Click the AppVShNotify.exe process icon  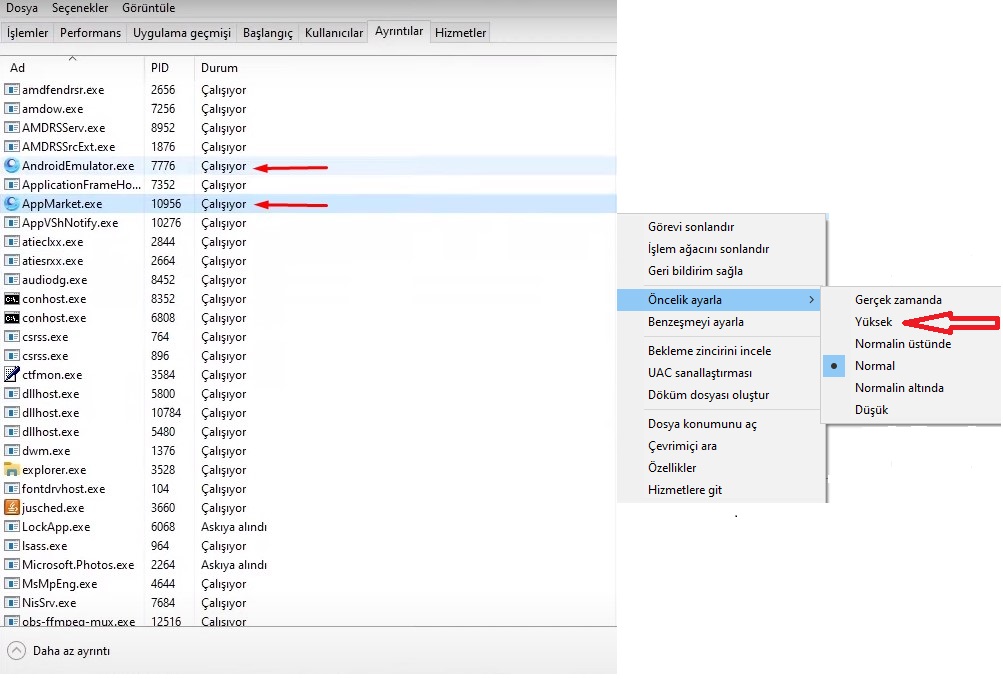[x=12, y=223]
